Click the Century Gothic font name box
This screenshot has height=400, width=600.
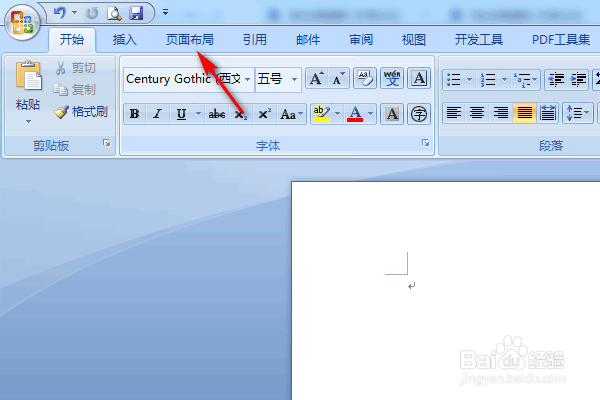pos(184,79)
